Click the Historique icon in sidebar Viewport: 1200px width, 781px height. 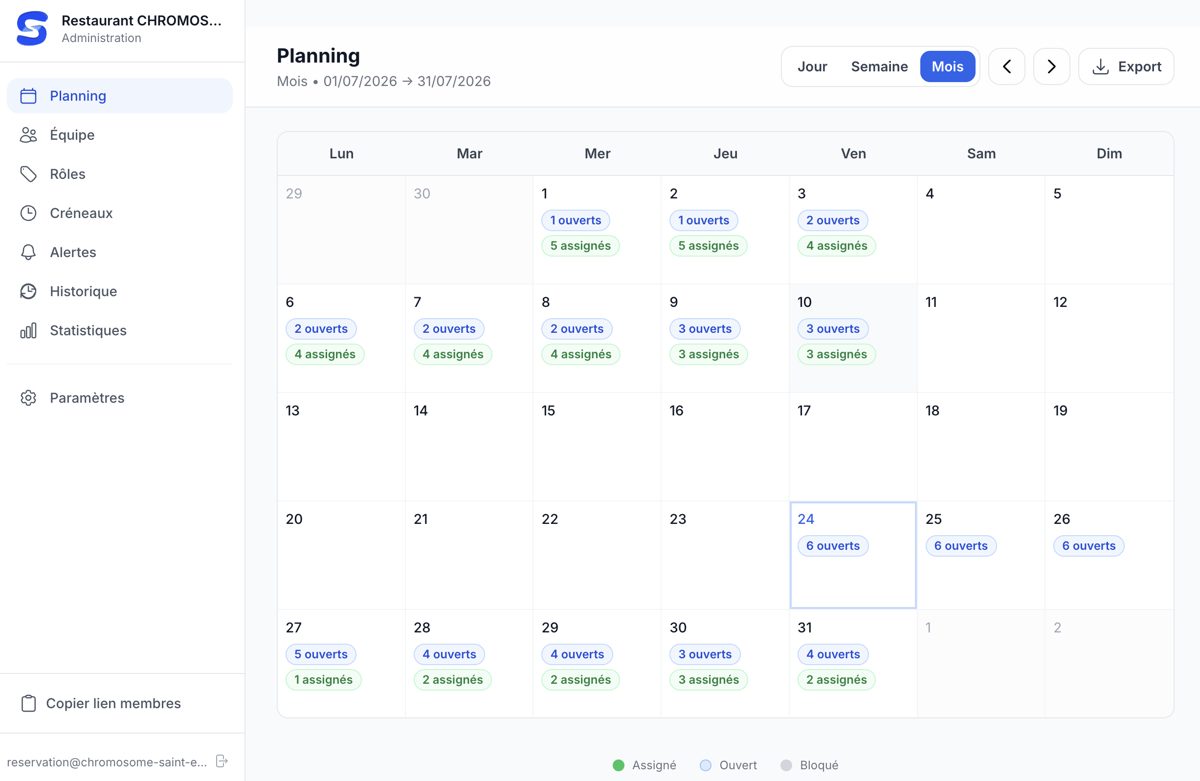tap(28, 291)
